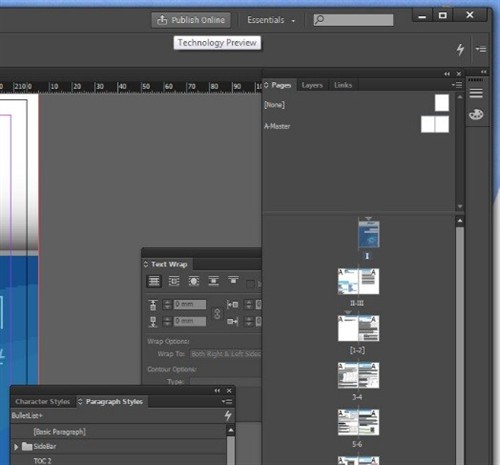Expand the right dock panels
Image resolution: width=500 pixels, height=465 pixels.
(484, 72)
